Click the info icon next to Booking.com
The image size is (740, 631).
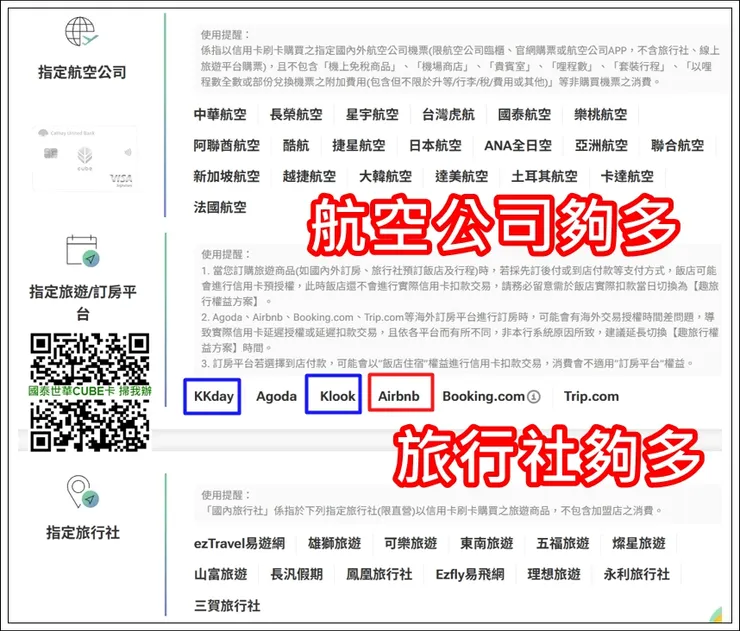pos(533,396)
